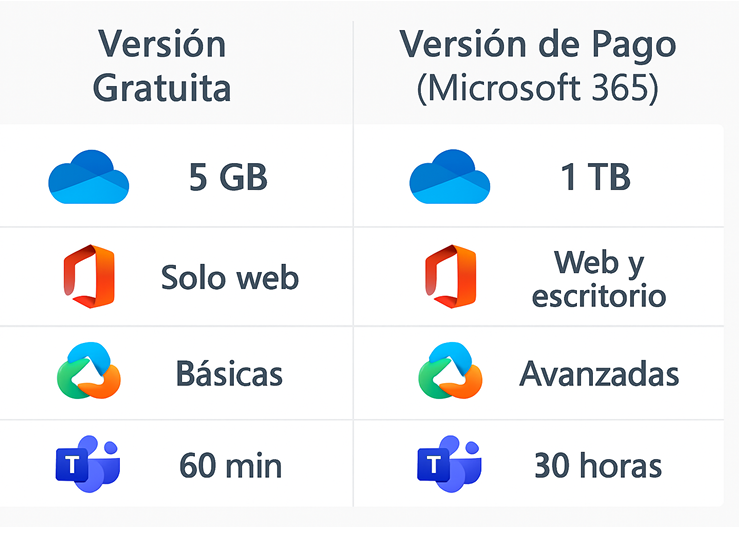
Task: Click the 1 TB storage label
Action: (x=595, y=177)
